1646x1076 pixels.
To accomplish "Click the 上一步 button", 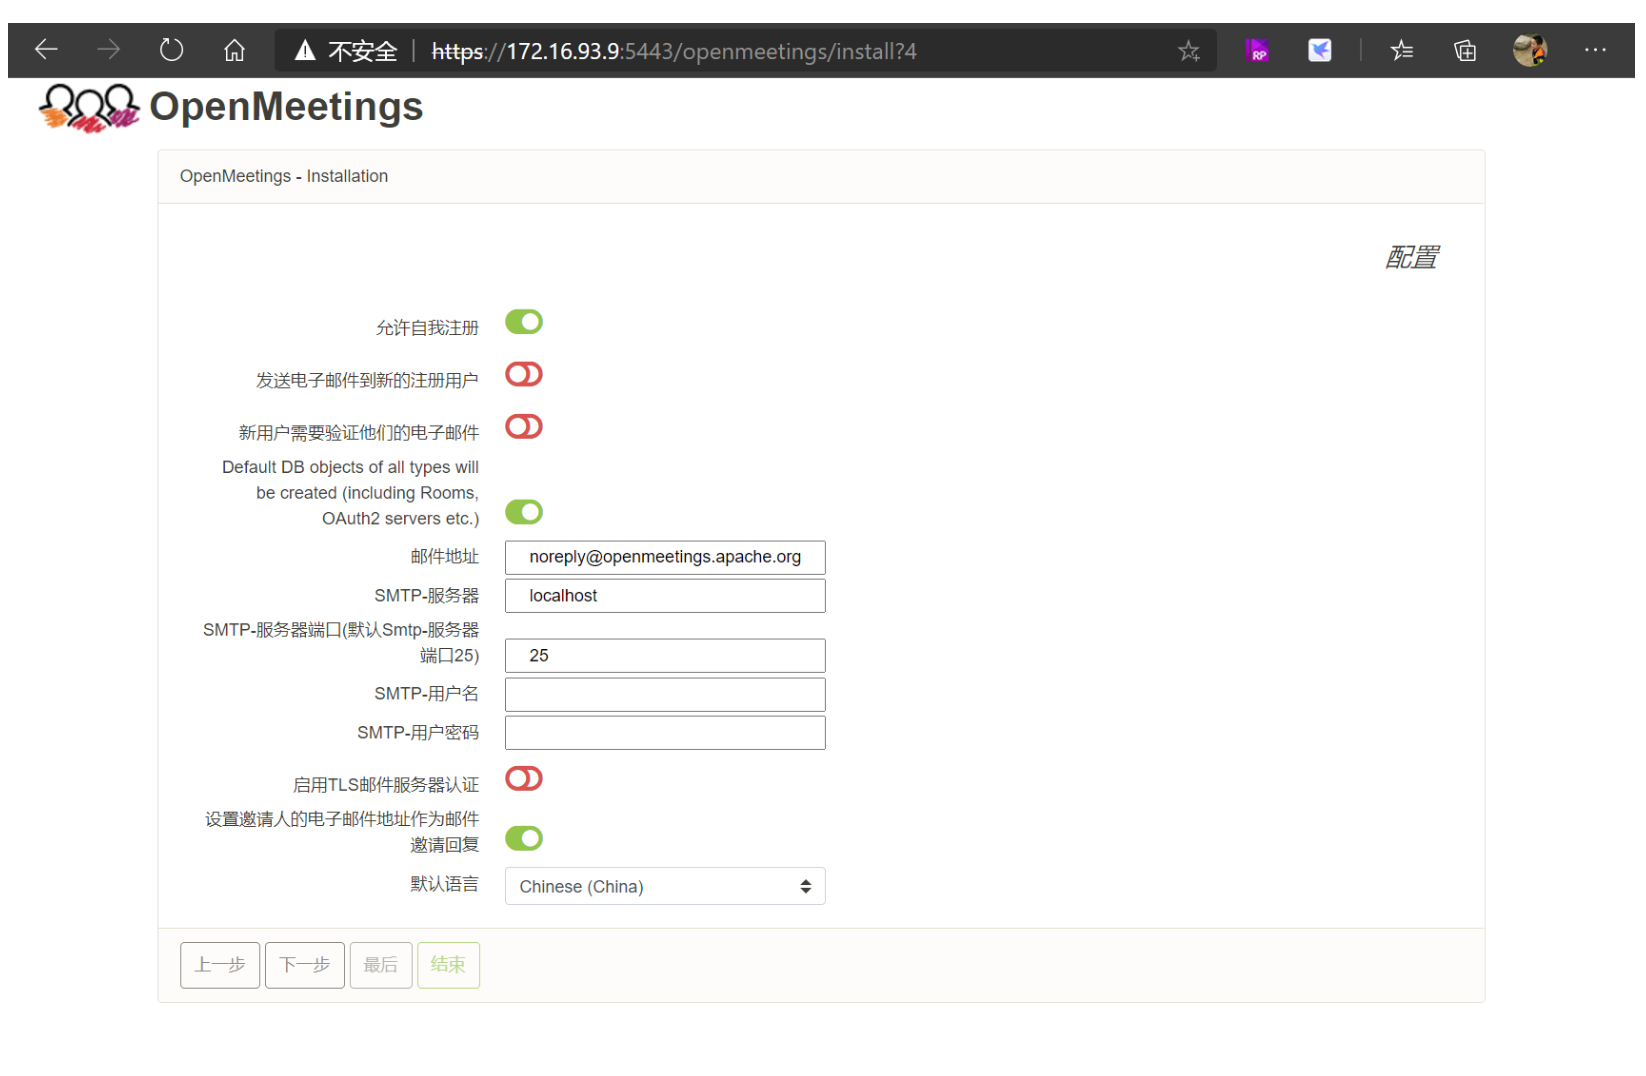I will point(220,965).
